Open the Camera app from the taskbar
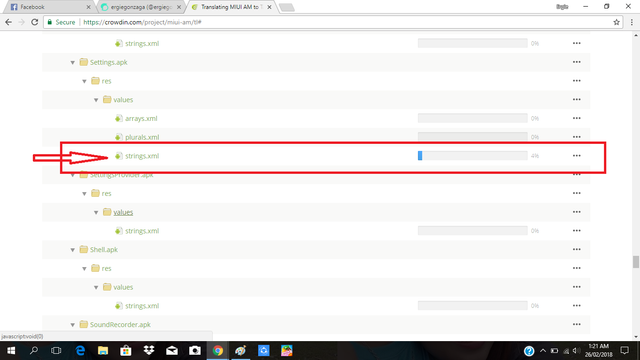This screenshot has height=360, width=640. coord(195,351)
